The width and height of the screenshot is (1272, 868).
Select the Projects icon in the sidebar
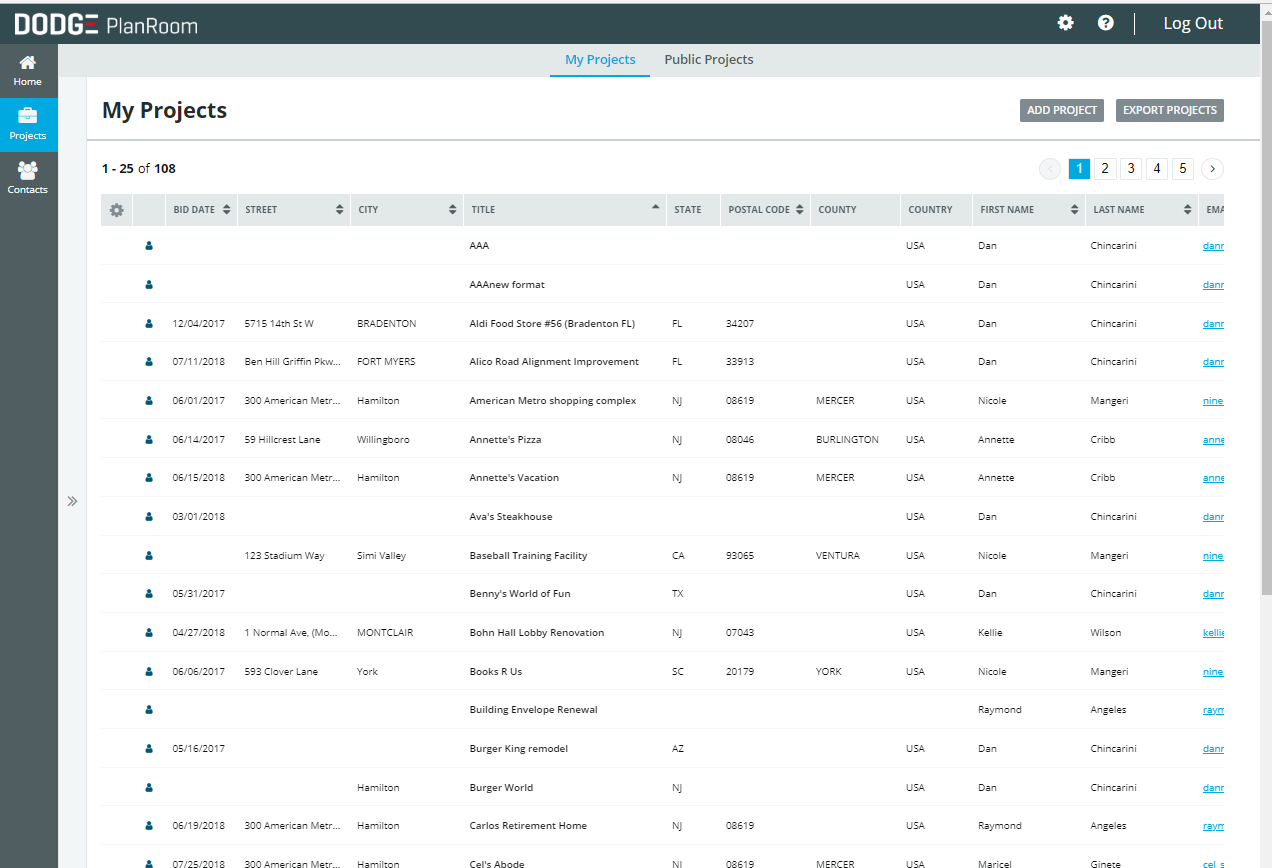point(27,124)
